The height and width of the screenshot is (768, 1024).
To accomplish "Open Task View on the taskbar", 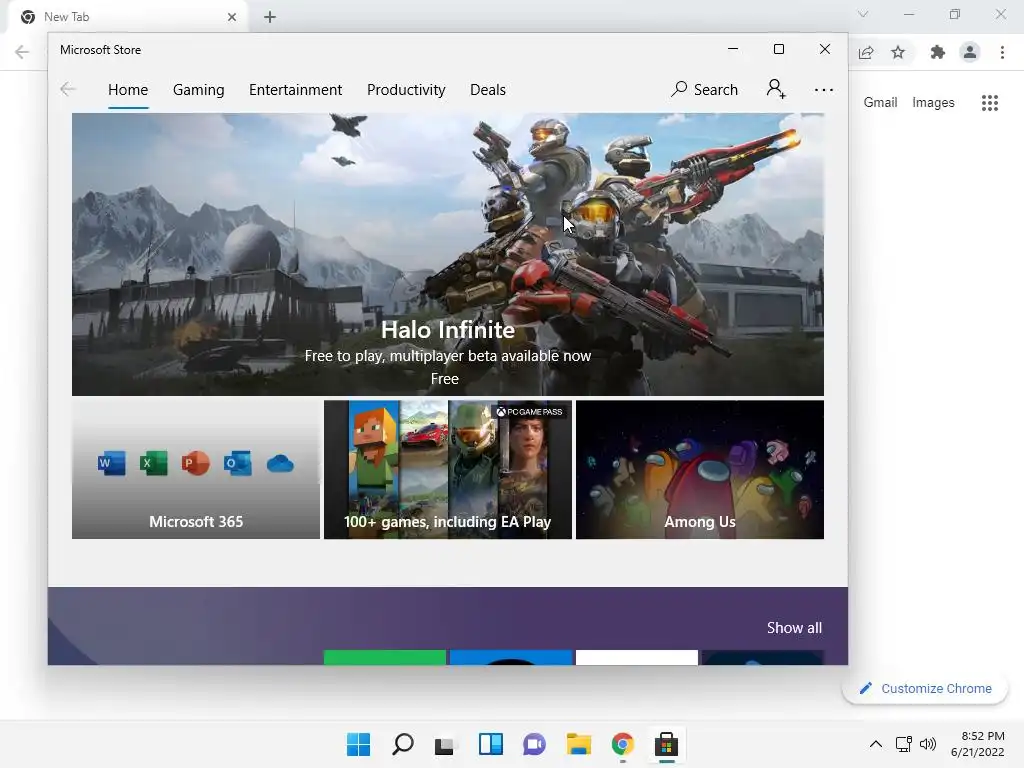I will click(x=445, y=745).
